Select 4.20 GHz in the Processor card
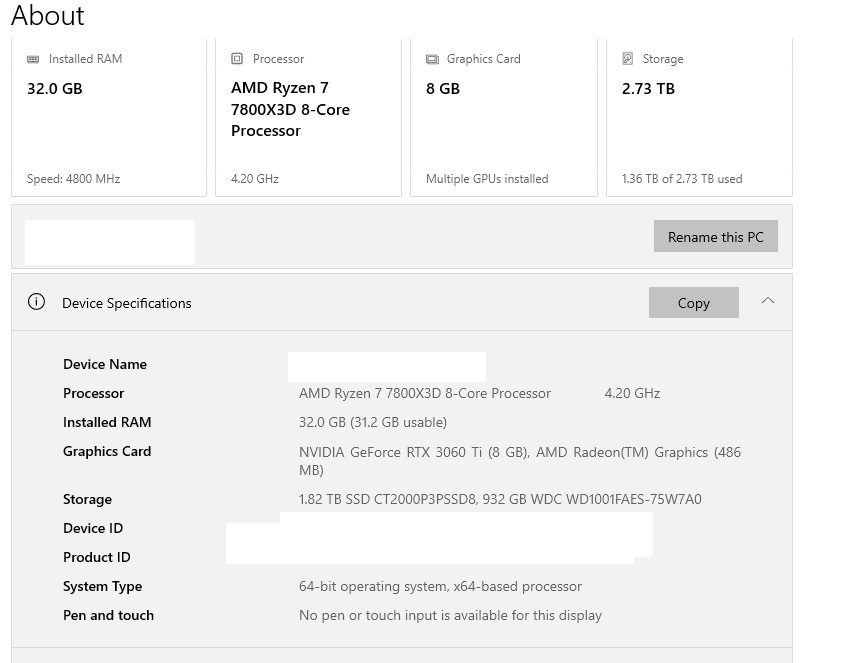Image resolution: width=855 pixels, height=663 pixels. pos(255,179)
